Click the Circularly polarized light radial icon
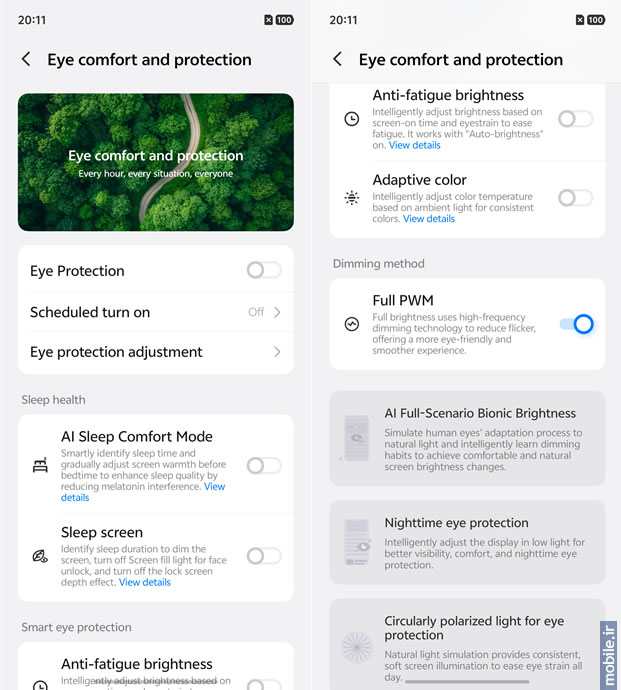Image resolution: width=621 pixels, height=690 pixels. click(x=357, y=647)
